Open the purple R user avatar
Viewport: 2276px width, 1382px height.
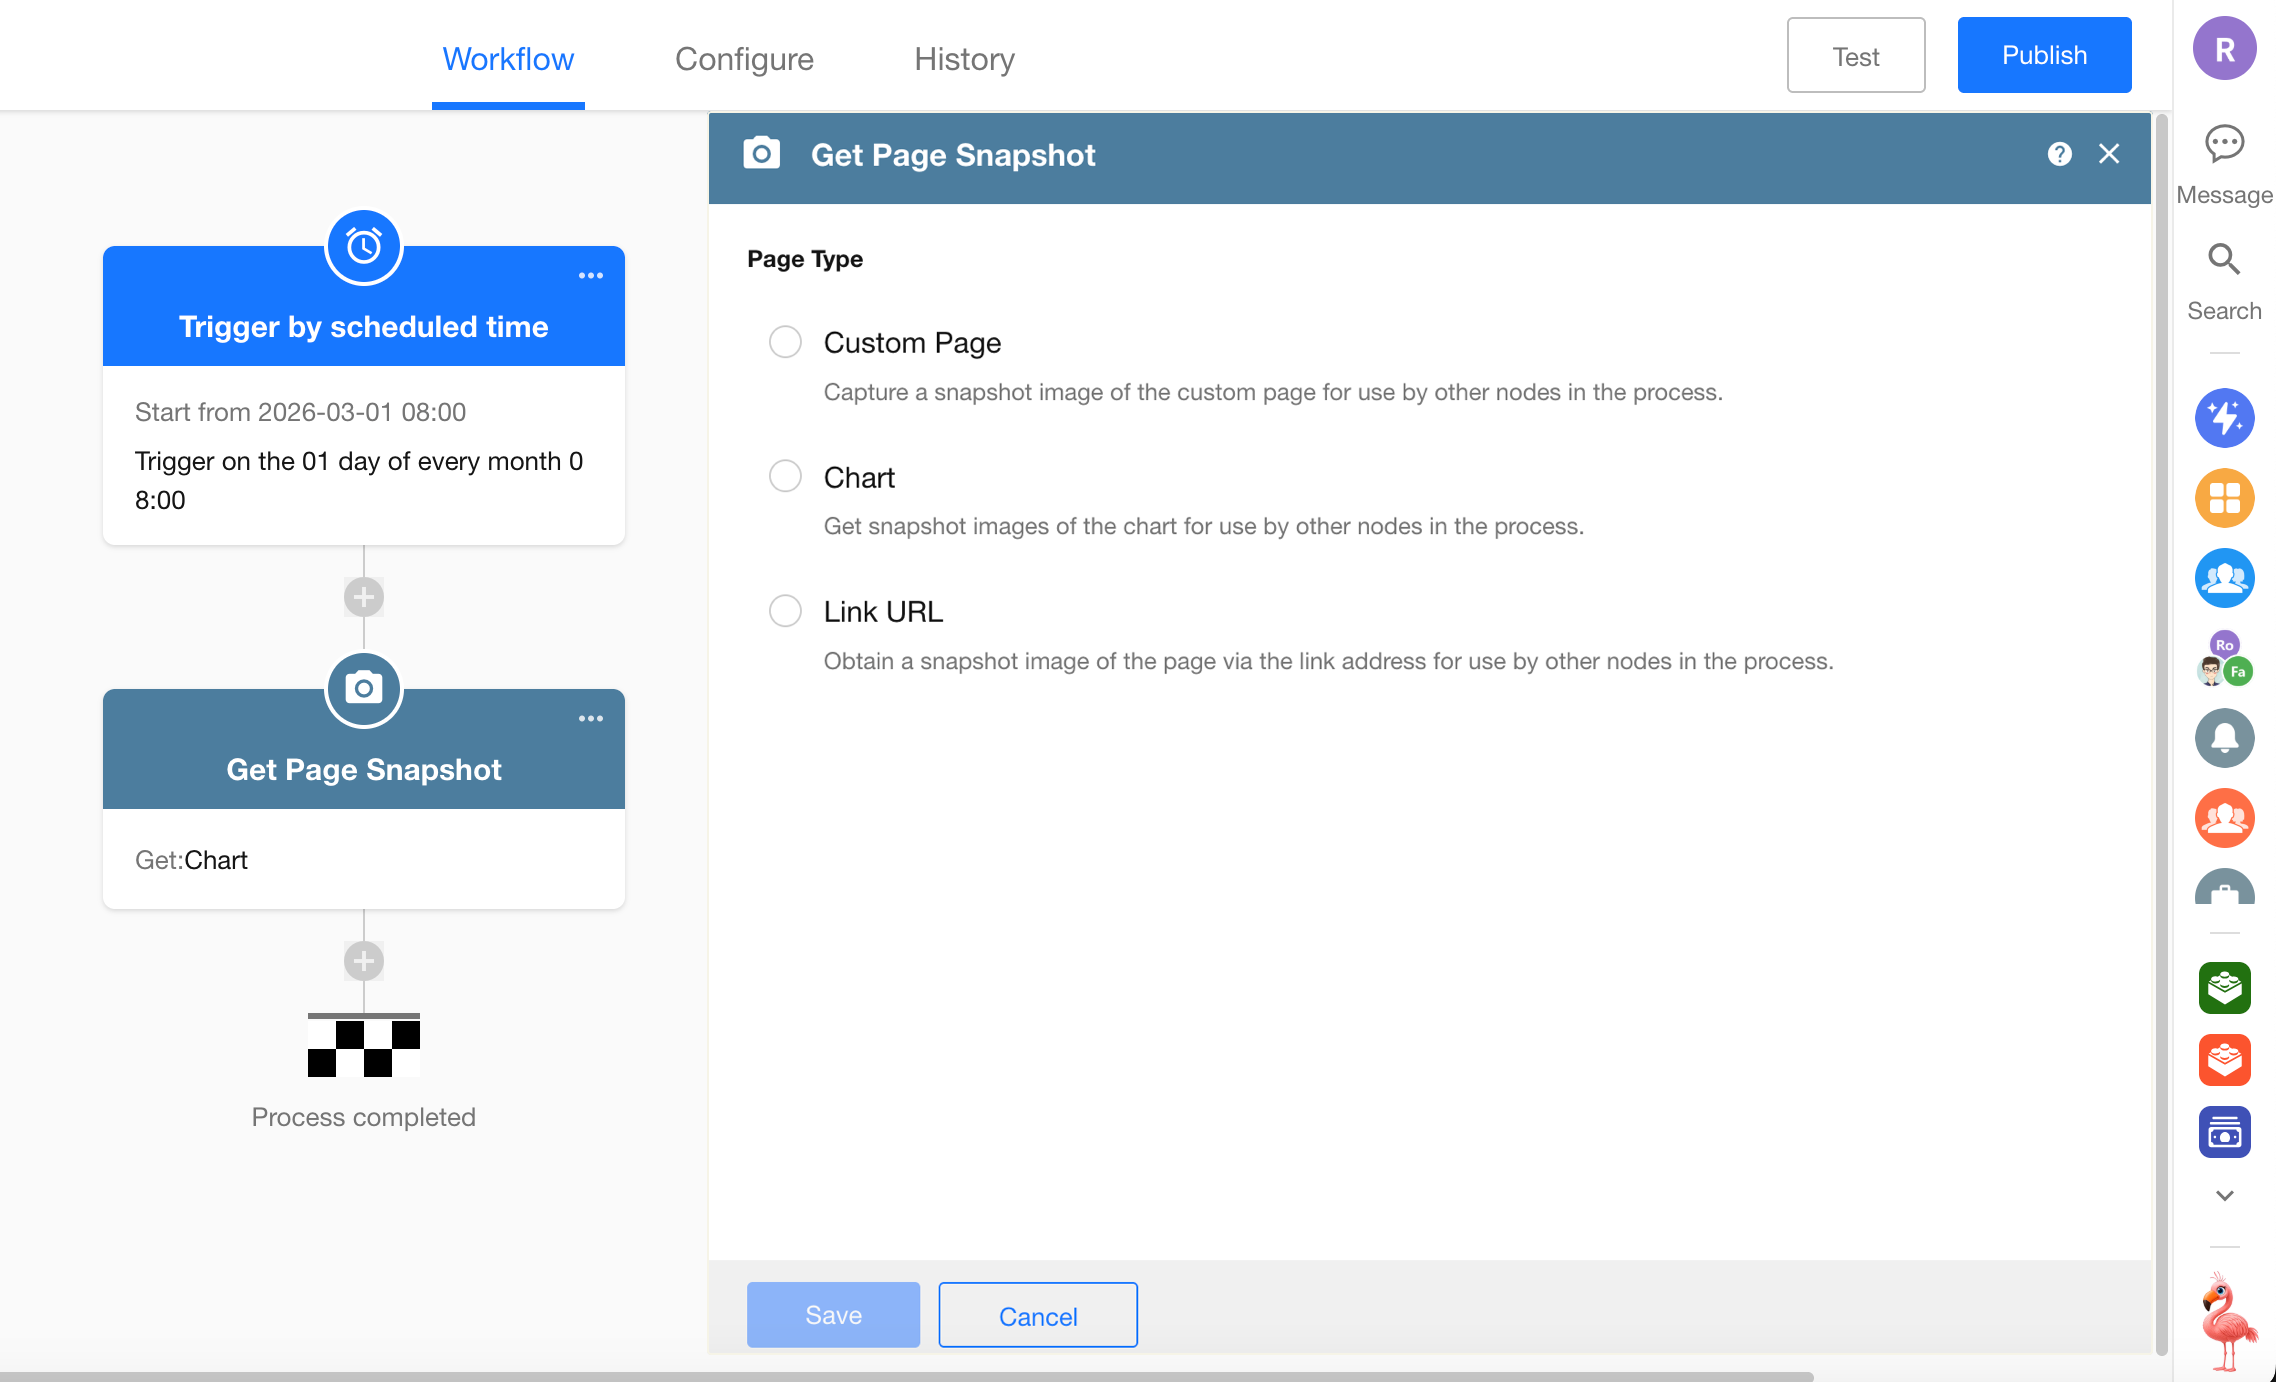(2224, 49)
